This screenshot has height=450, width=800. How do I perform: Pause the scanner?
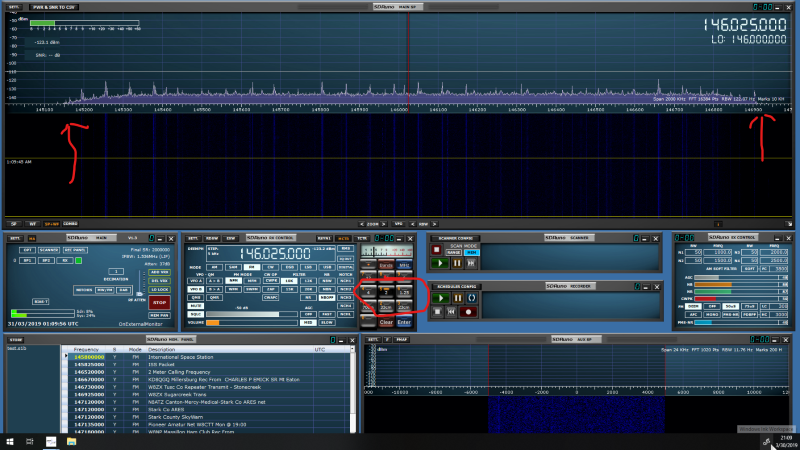457,263
